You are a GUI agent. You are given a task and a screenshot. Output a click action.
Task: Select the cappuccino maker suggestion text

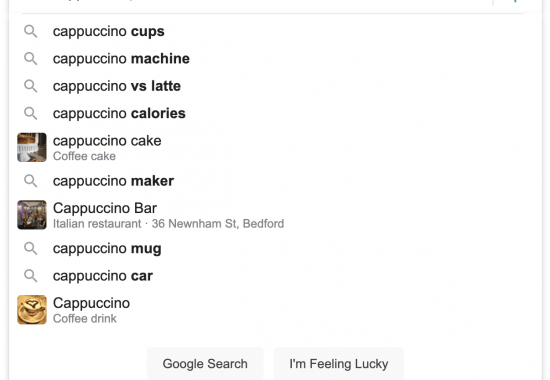click(x=113, y=181)
